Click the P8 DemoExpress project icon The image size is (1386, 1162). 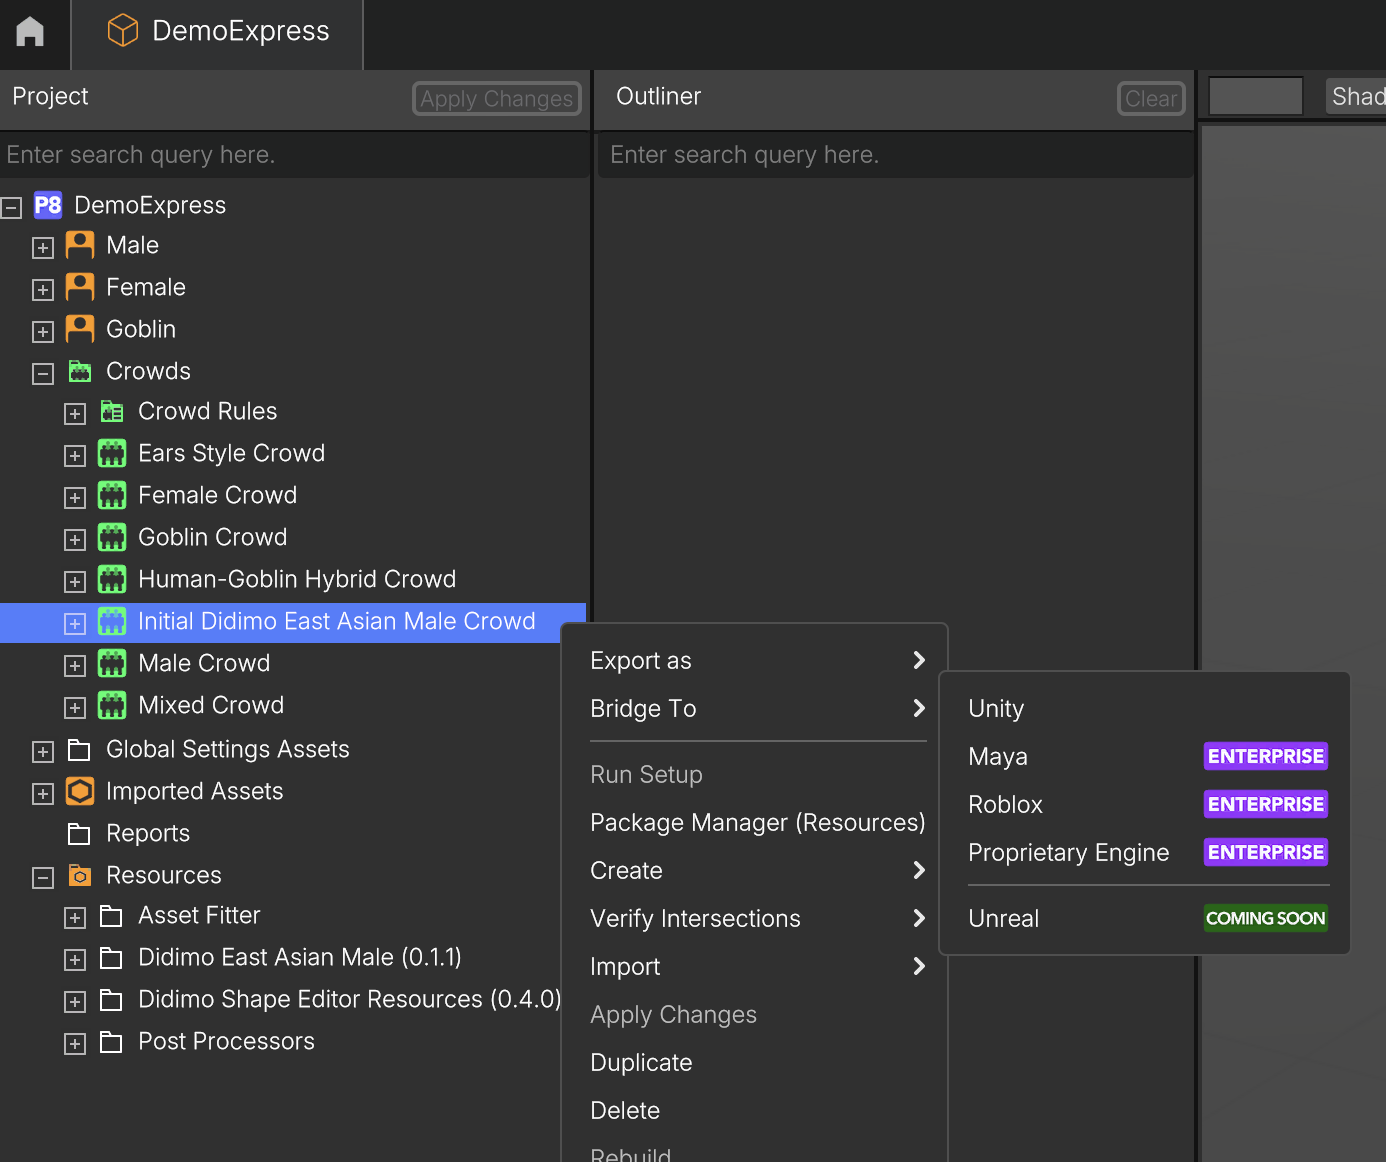[48, 205]
